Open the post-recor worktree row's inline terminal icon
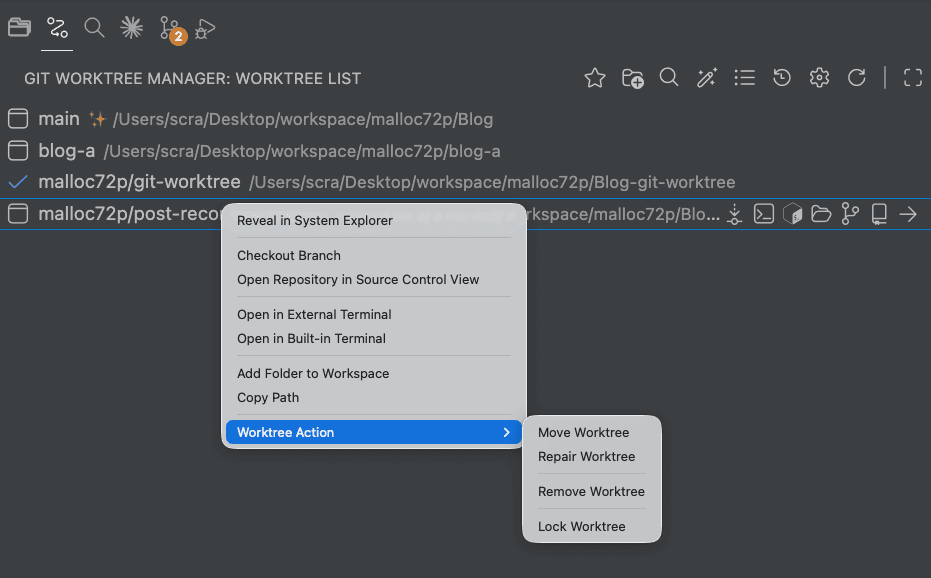 click(x=764, y=214)
